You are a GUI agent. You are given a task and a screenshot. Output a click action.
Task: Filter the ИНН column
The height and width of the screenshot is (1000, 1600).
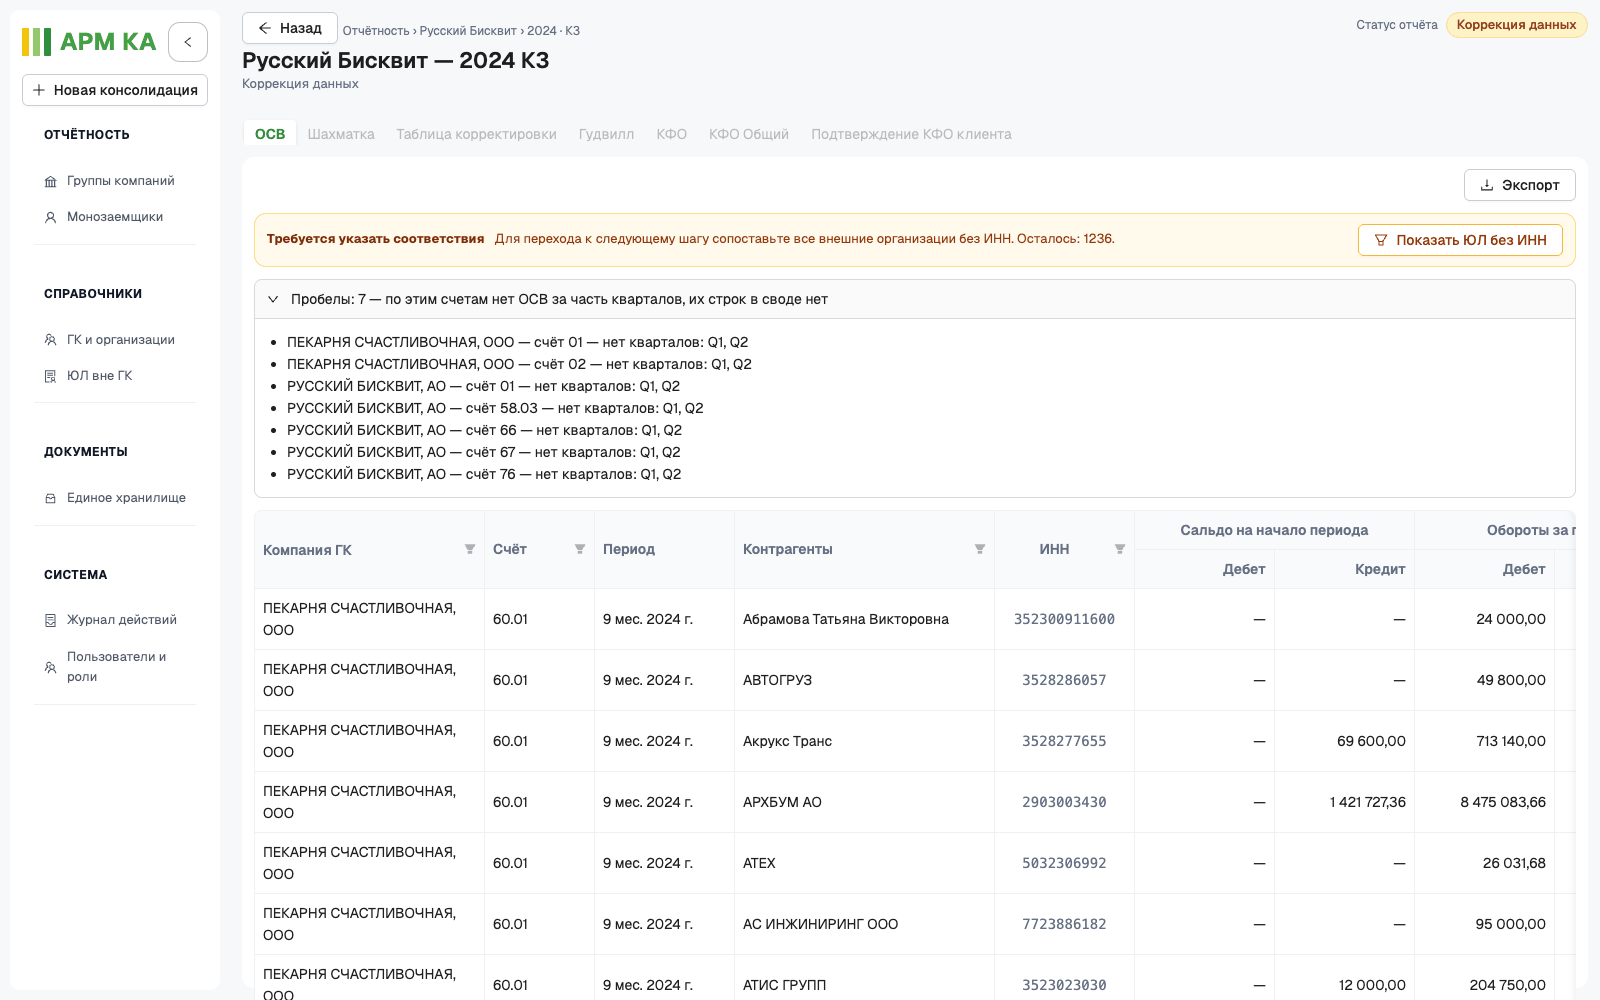point(1120,549)
